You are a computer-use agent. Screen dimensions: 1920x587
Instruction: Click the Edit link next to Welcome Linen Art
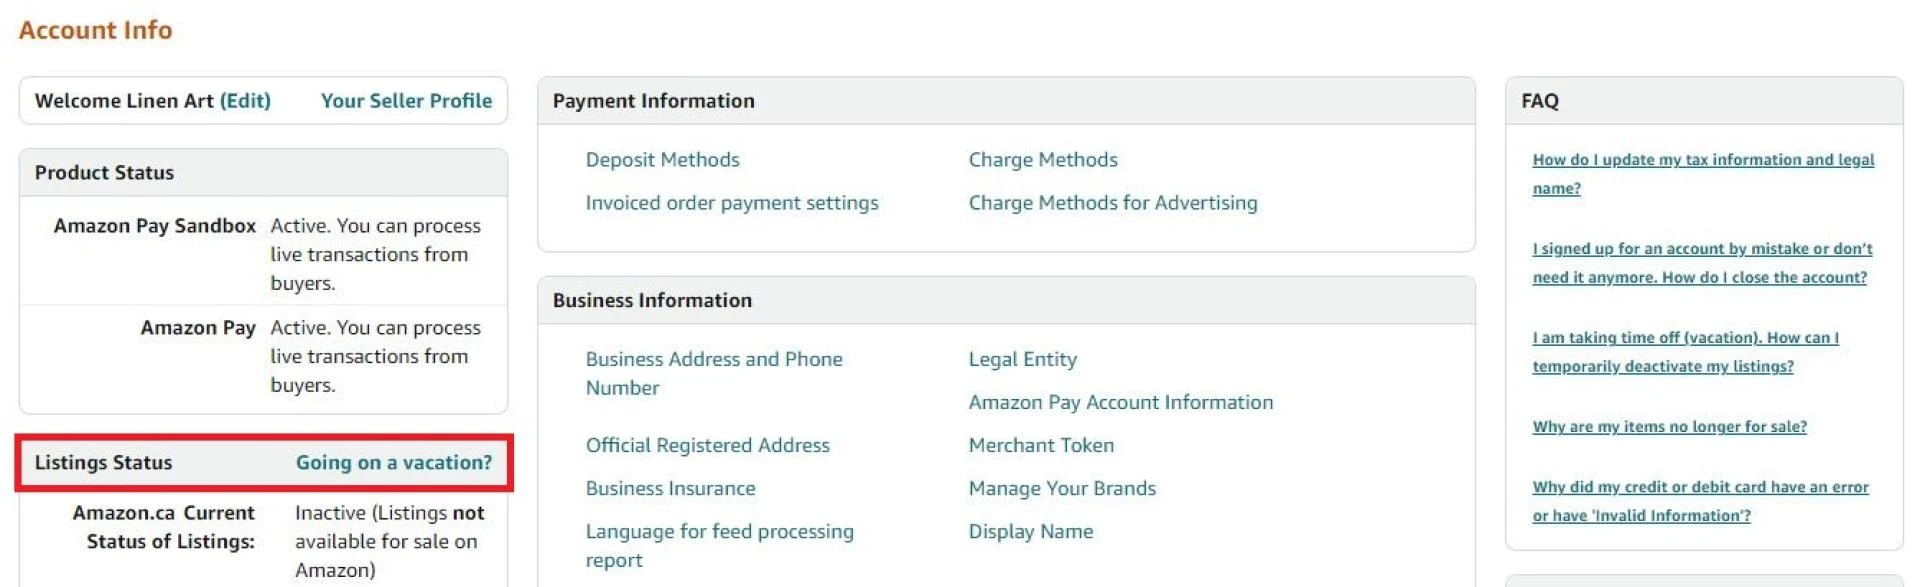tap(245, 100)
